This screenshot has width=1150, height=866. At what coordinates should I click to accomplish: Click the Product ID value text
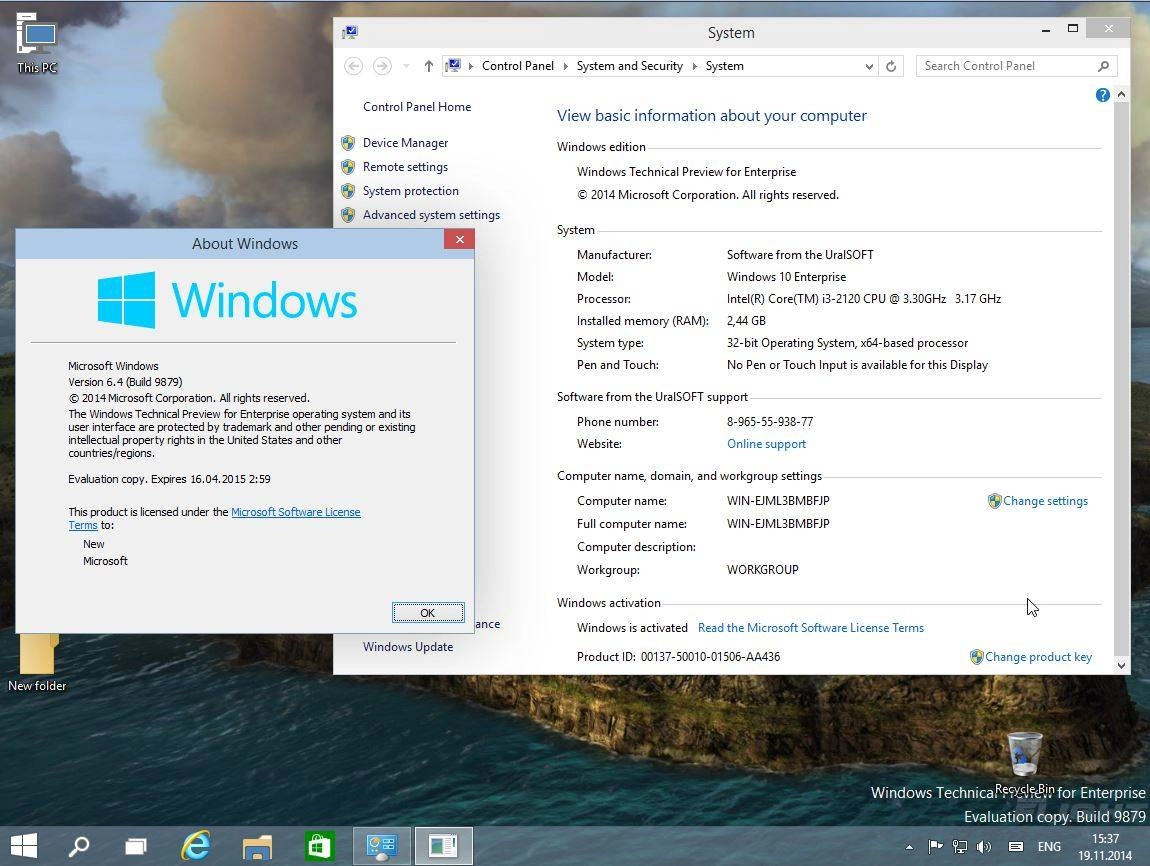[x=710, y=657]
